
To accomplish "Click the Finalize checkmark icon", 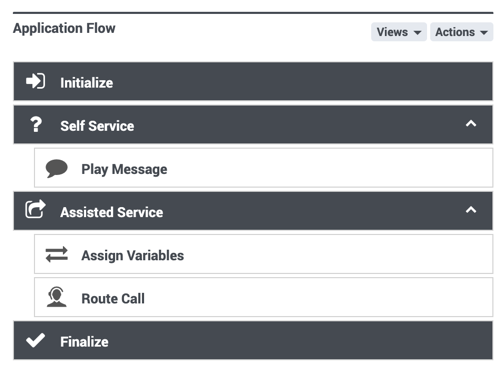I will coord(36,340).
